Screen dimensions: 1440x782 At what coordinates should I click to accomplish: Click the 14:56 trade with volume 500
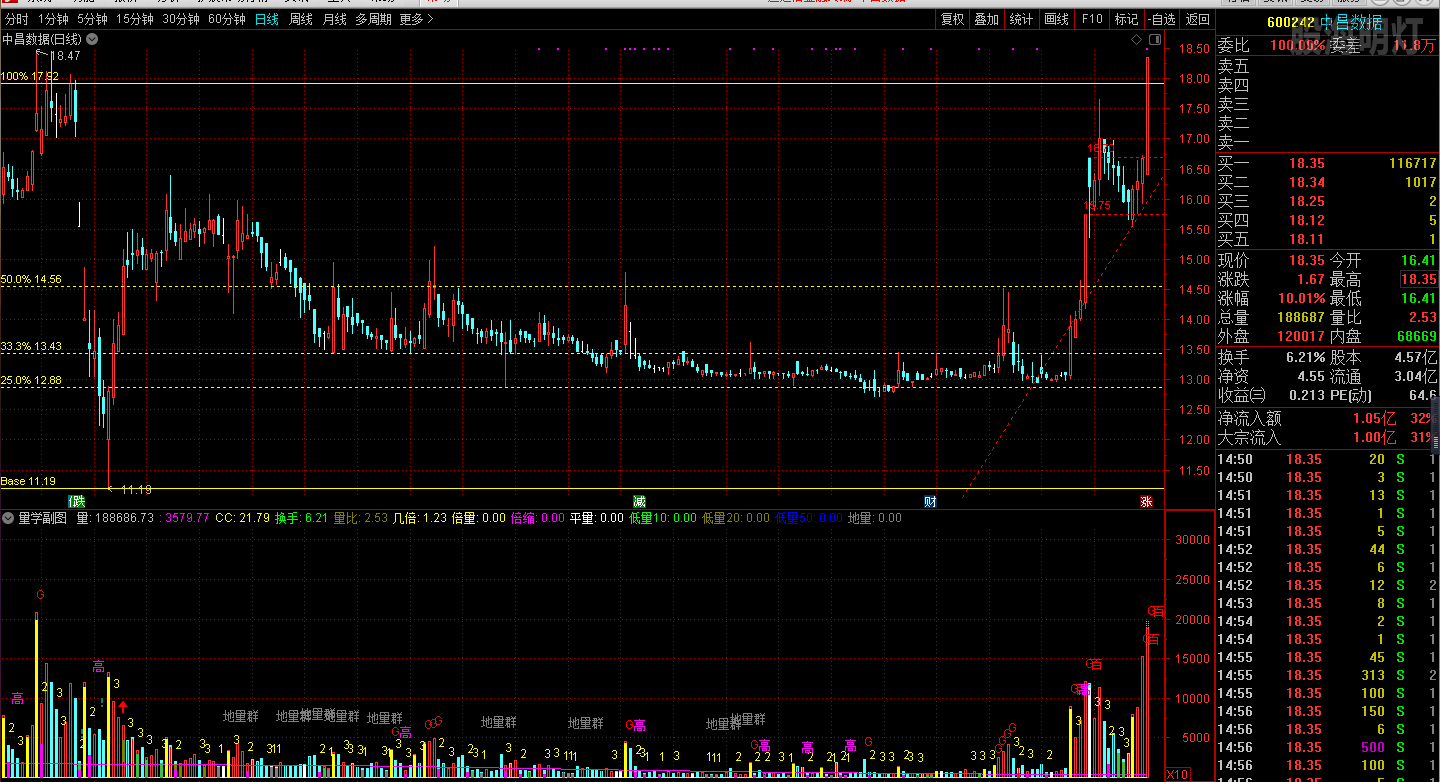tap(1327, 747)
